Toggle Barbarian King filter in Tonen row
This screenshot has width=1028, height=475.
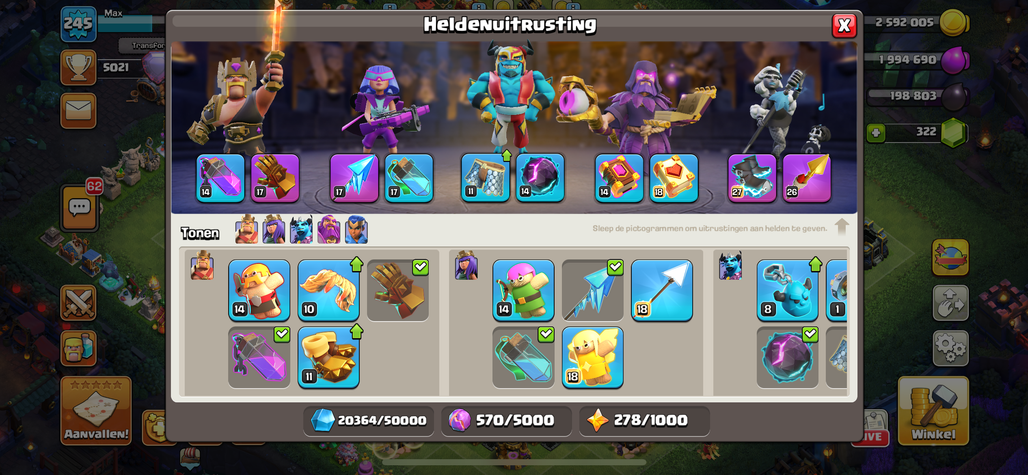[247, 230]
